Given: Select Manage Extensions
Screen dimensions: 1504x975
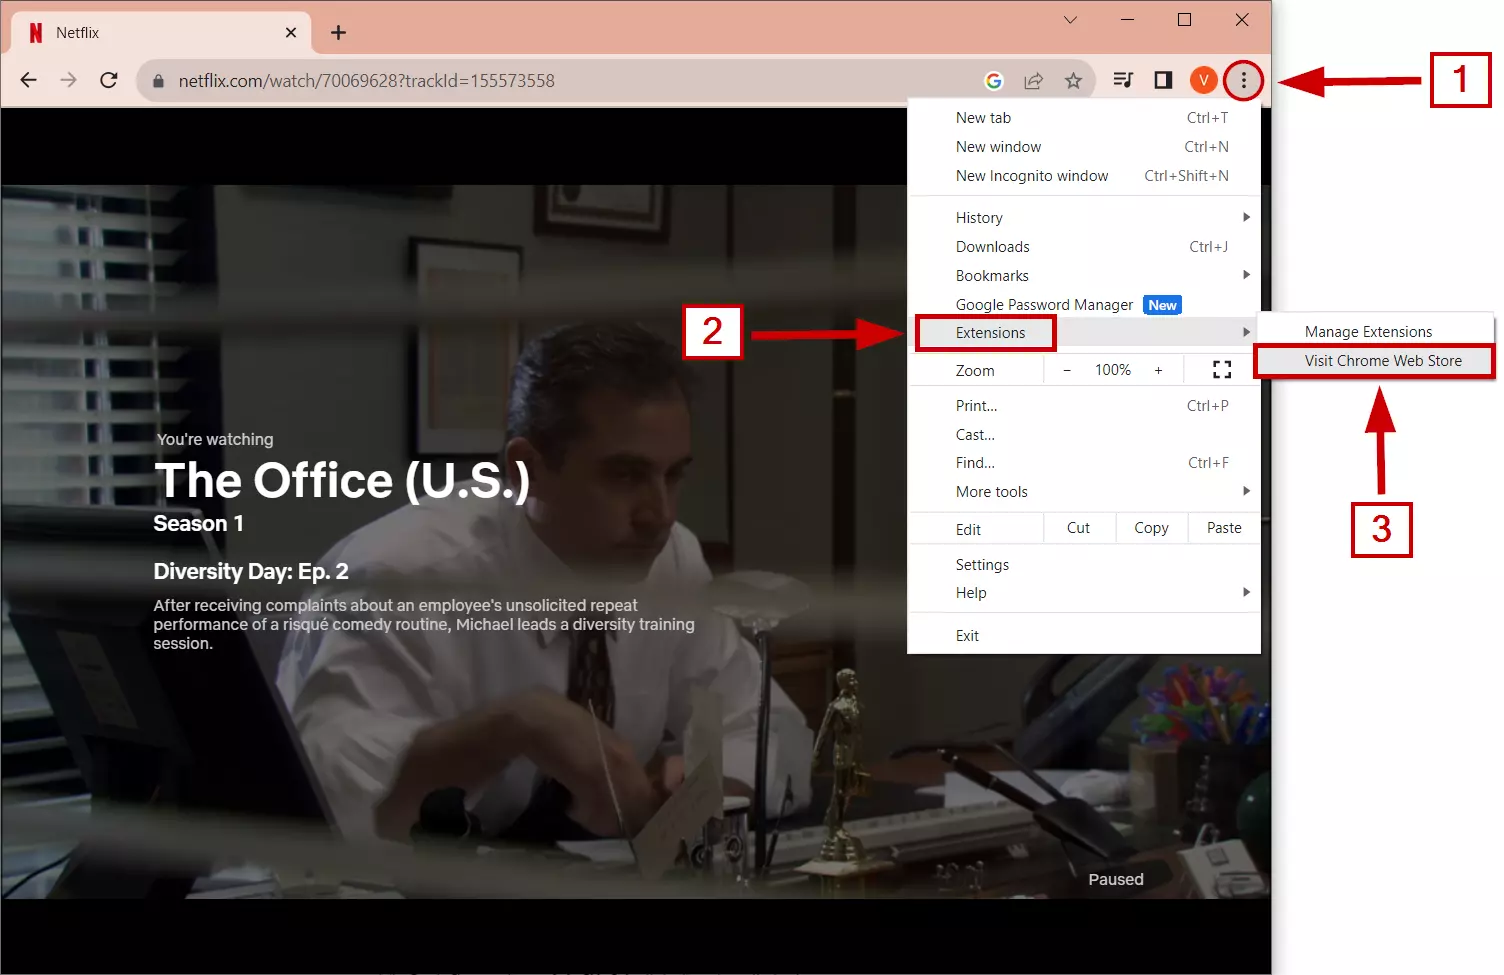Looking at the screenshot, I should pyautogui.click(x=1375, y=332).
